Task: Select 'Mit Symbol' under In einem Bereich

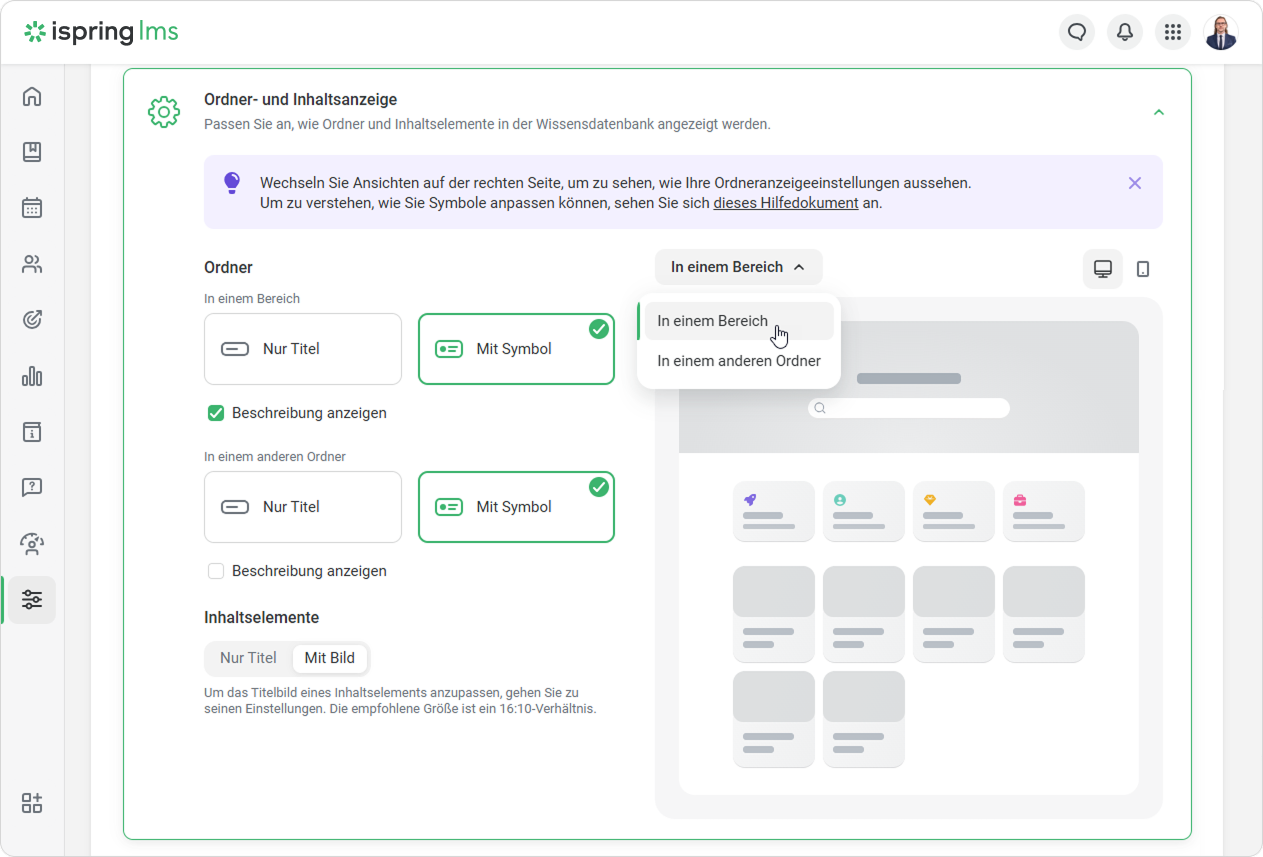Action: (516, 349)
